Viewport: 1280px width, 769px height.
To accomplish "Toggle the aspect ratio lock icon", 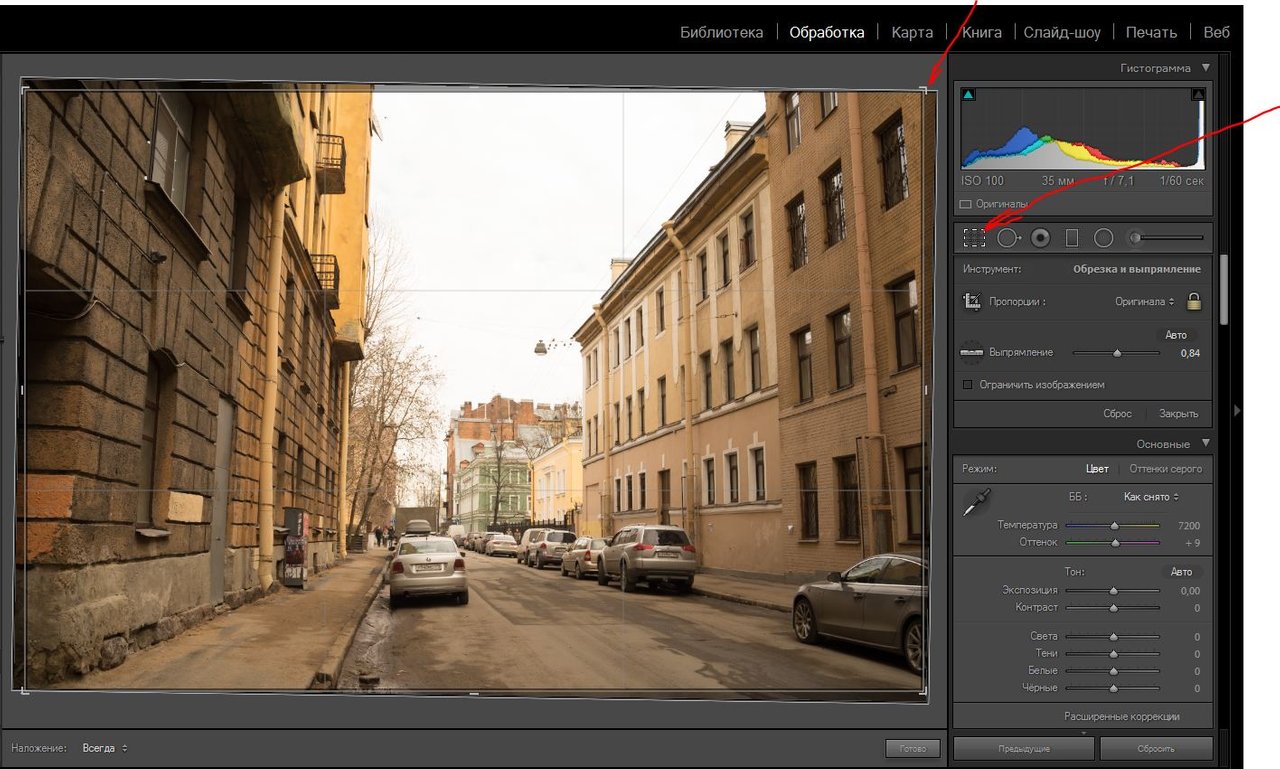I will [1193, 300].
